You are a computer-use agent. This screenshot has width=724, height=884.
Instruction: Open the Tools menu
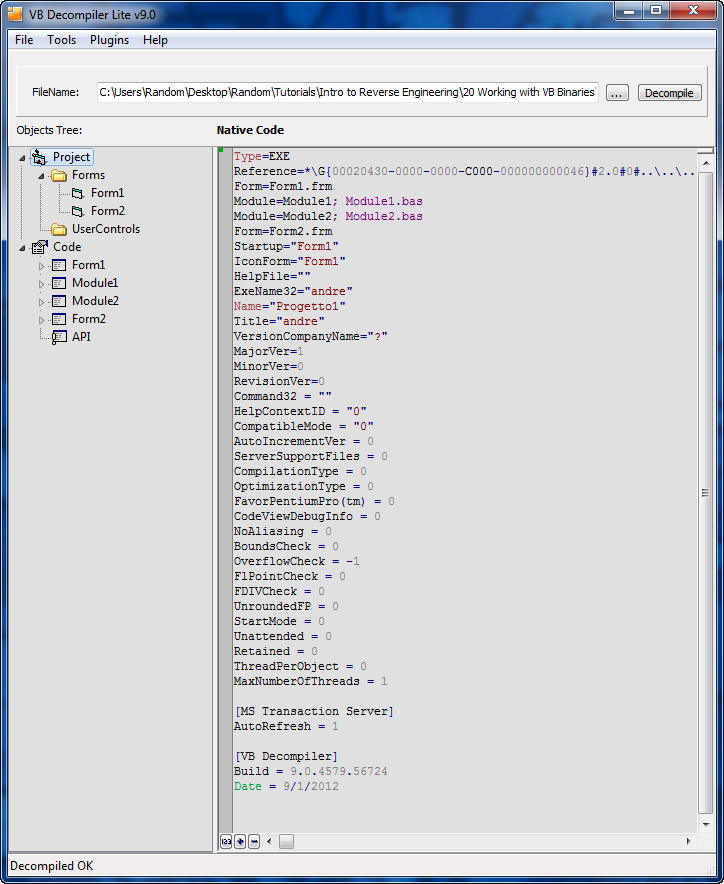pyautogui.click(x=61, y=40)
